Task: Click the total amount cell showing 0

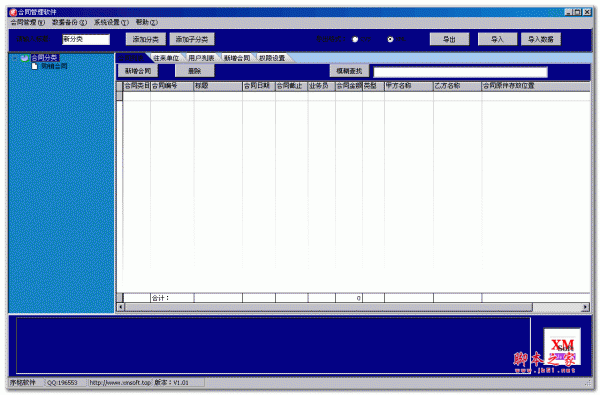Action: point(349,298)
